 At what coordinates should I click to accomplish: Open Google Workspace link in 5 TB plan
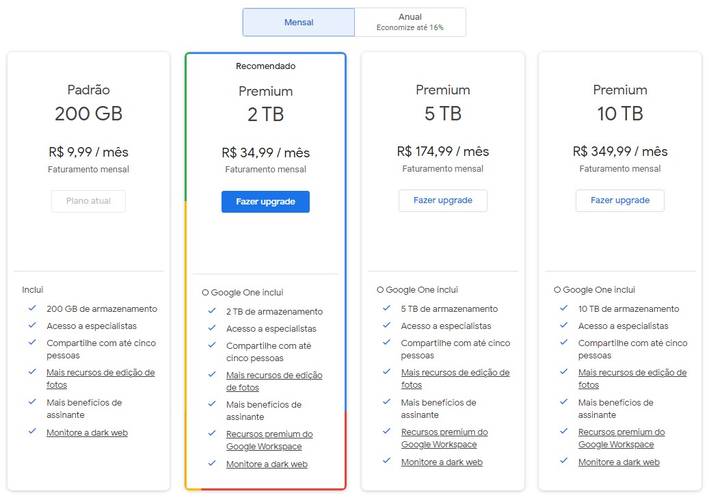point(444,438)
